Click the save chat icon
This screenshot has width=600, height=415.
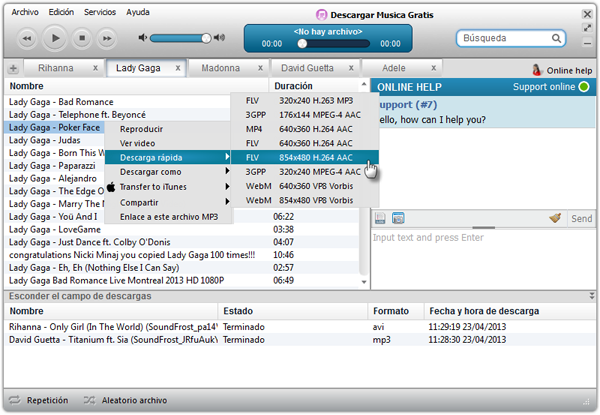point(380,218)
